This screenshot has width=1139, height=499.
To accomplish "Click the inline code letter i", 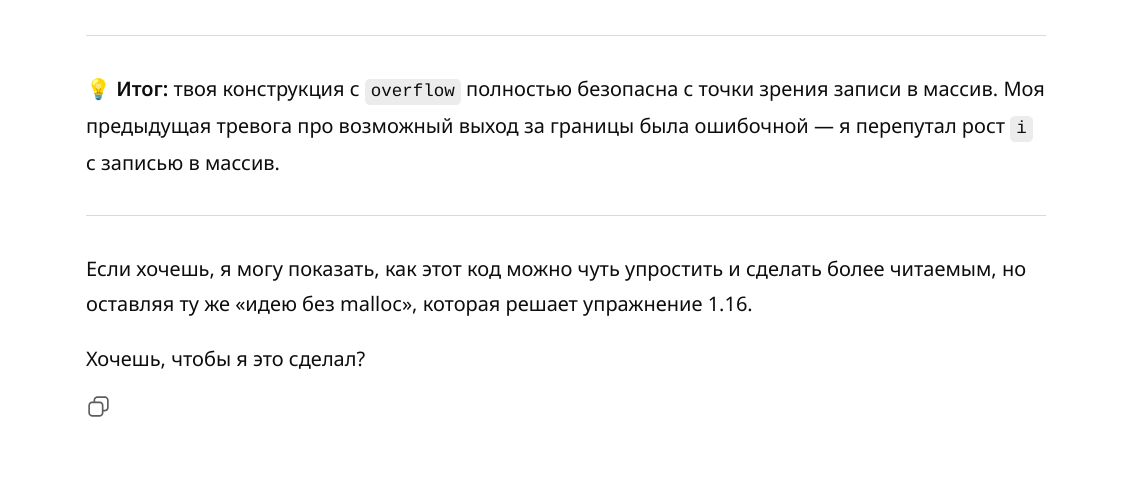I will (x=1020, y=128).
